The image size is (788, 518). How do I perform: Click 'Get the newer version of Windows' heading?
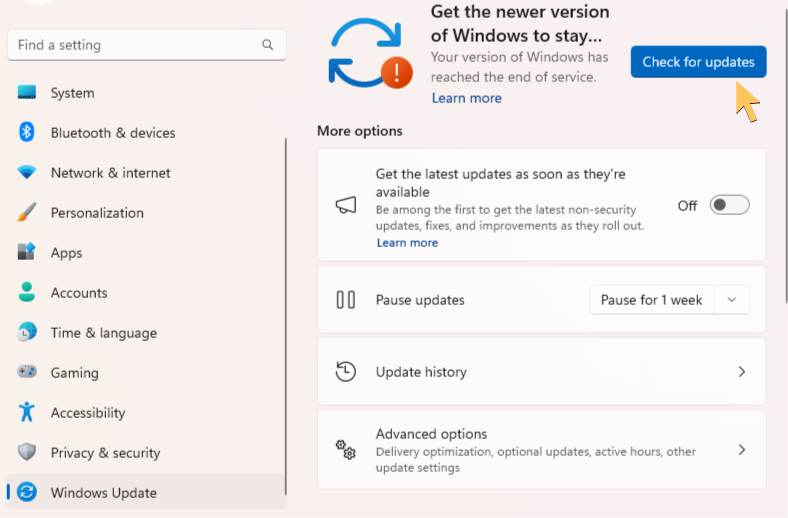click(520, 23)
